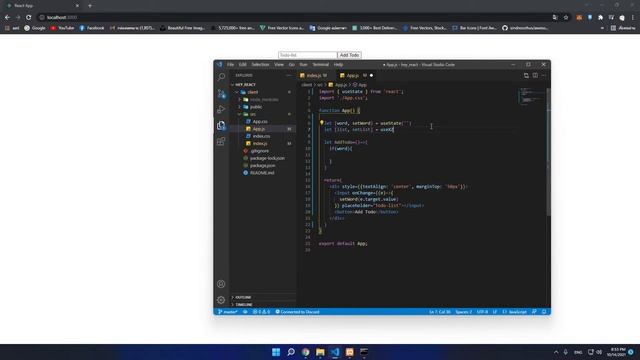
Task: Open package.json in the Explorer tree
Action: [x=262, y=166]
